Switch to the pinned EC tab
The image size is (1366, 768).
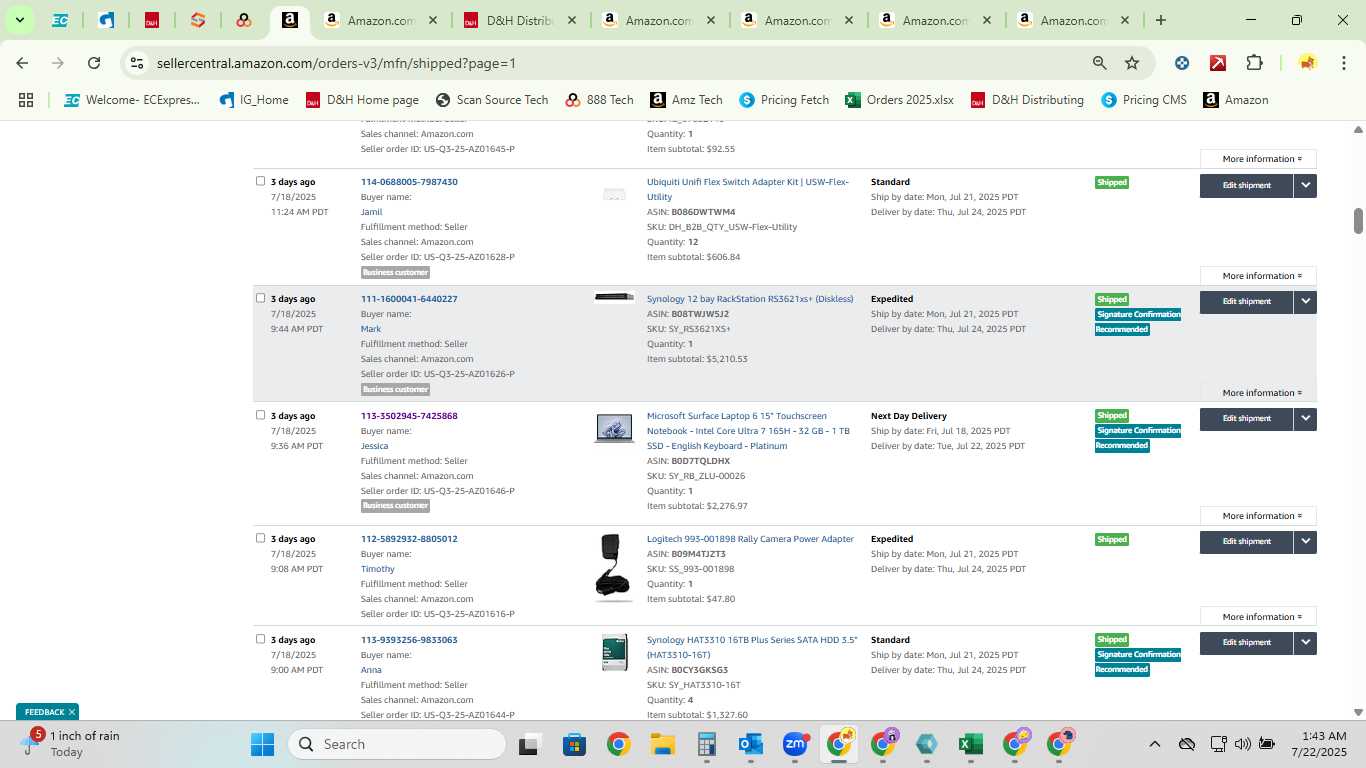[60, 20]
